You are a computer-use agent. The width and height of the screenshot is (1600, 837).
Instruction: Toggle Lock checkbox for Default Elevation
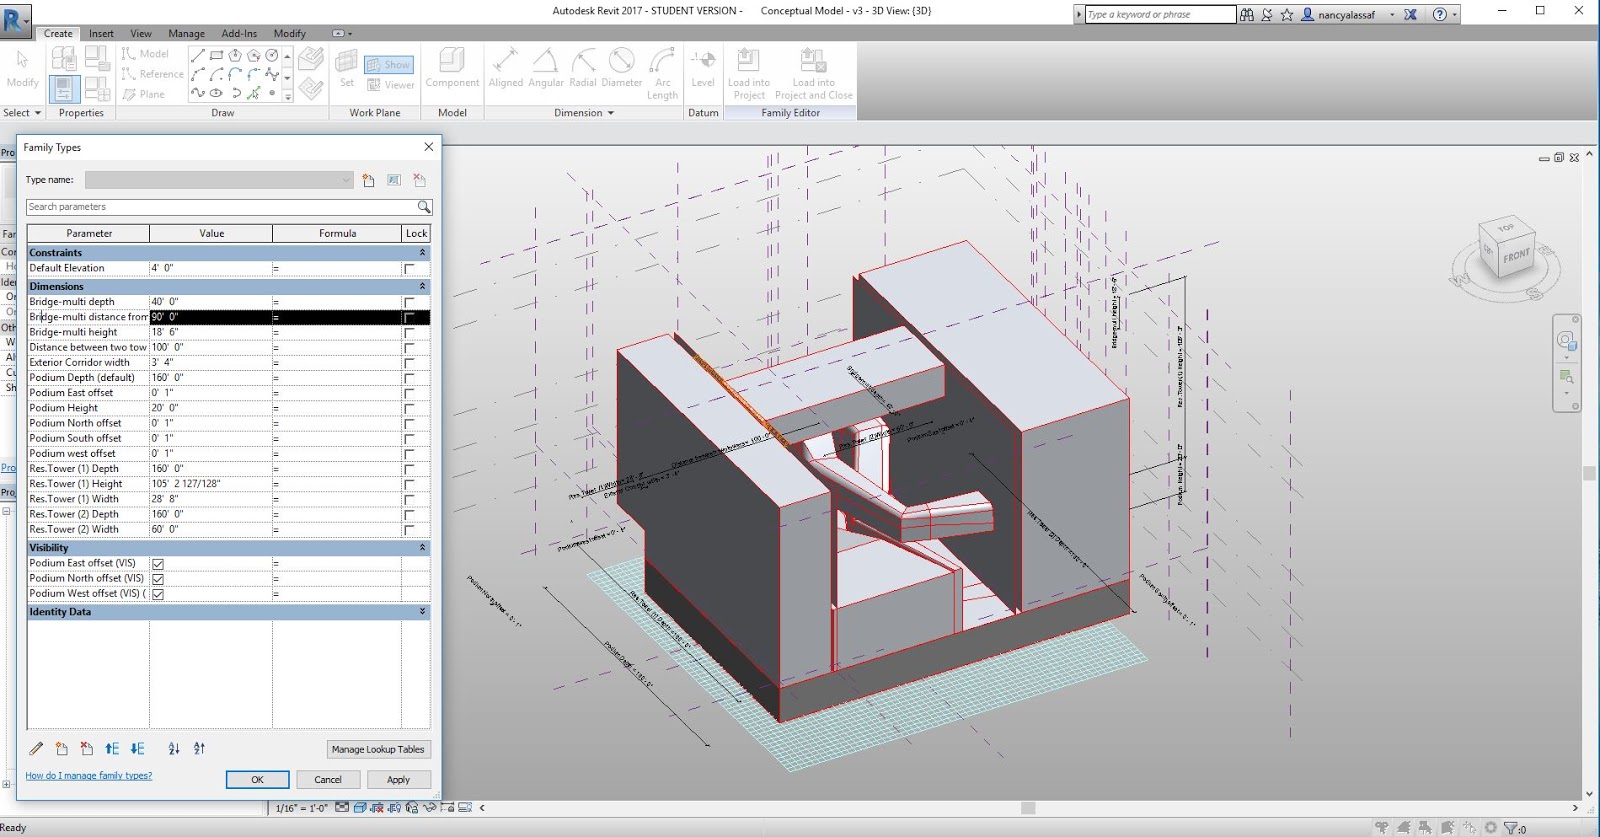[x=409, y=269]
